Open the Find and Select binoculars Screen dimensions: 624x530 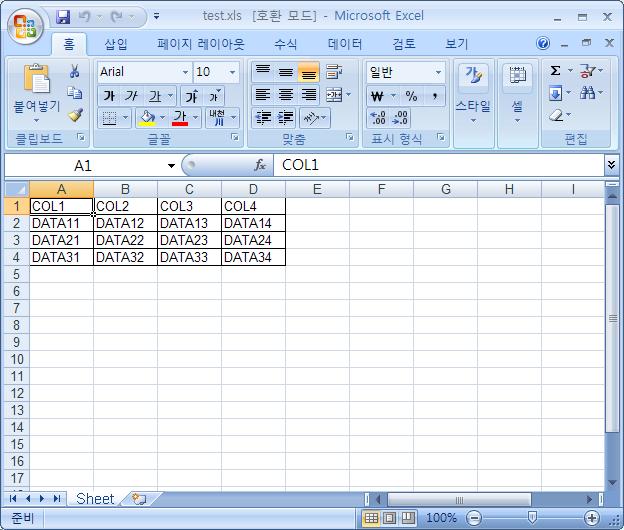[x=587, y=94]
